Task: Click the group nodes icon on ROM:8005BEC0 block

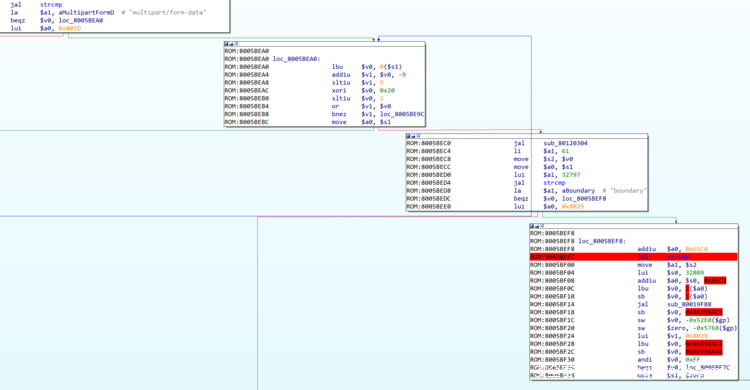Action: coord(418,136)
